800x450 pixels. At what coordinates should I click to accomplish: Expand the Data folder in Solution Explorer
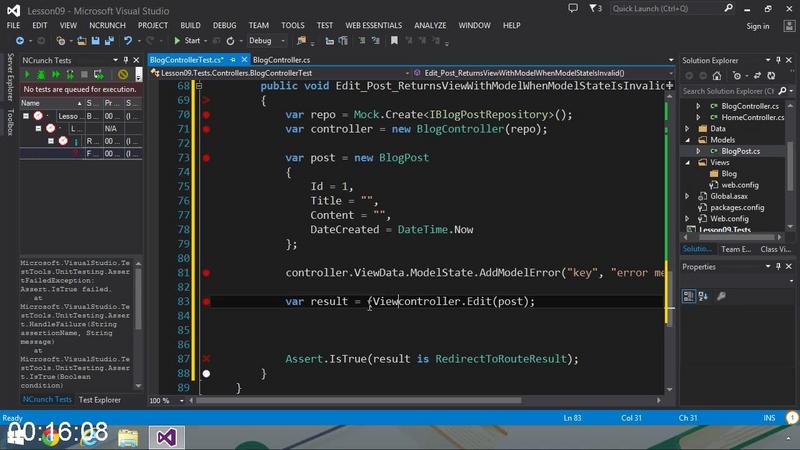(687, 129)
